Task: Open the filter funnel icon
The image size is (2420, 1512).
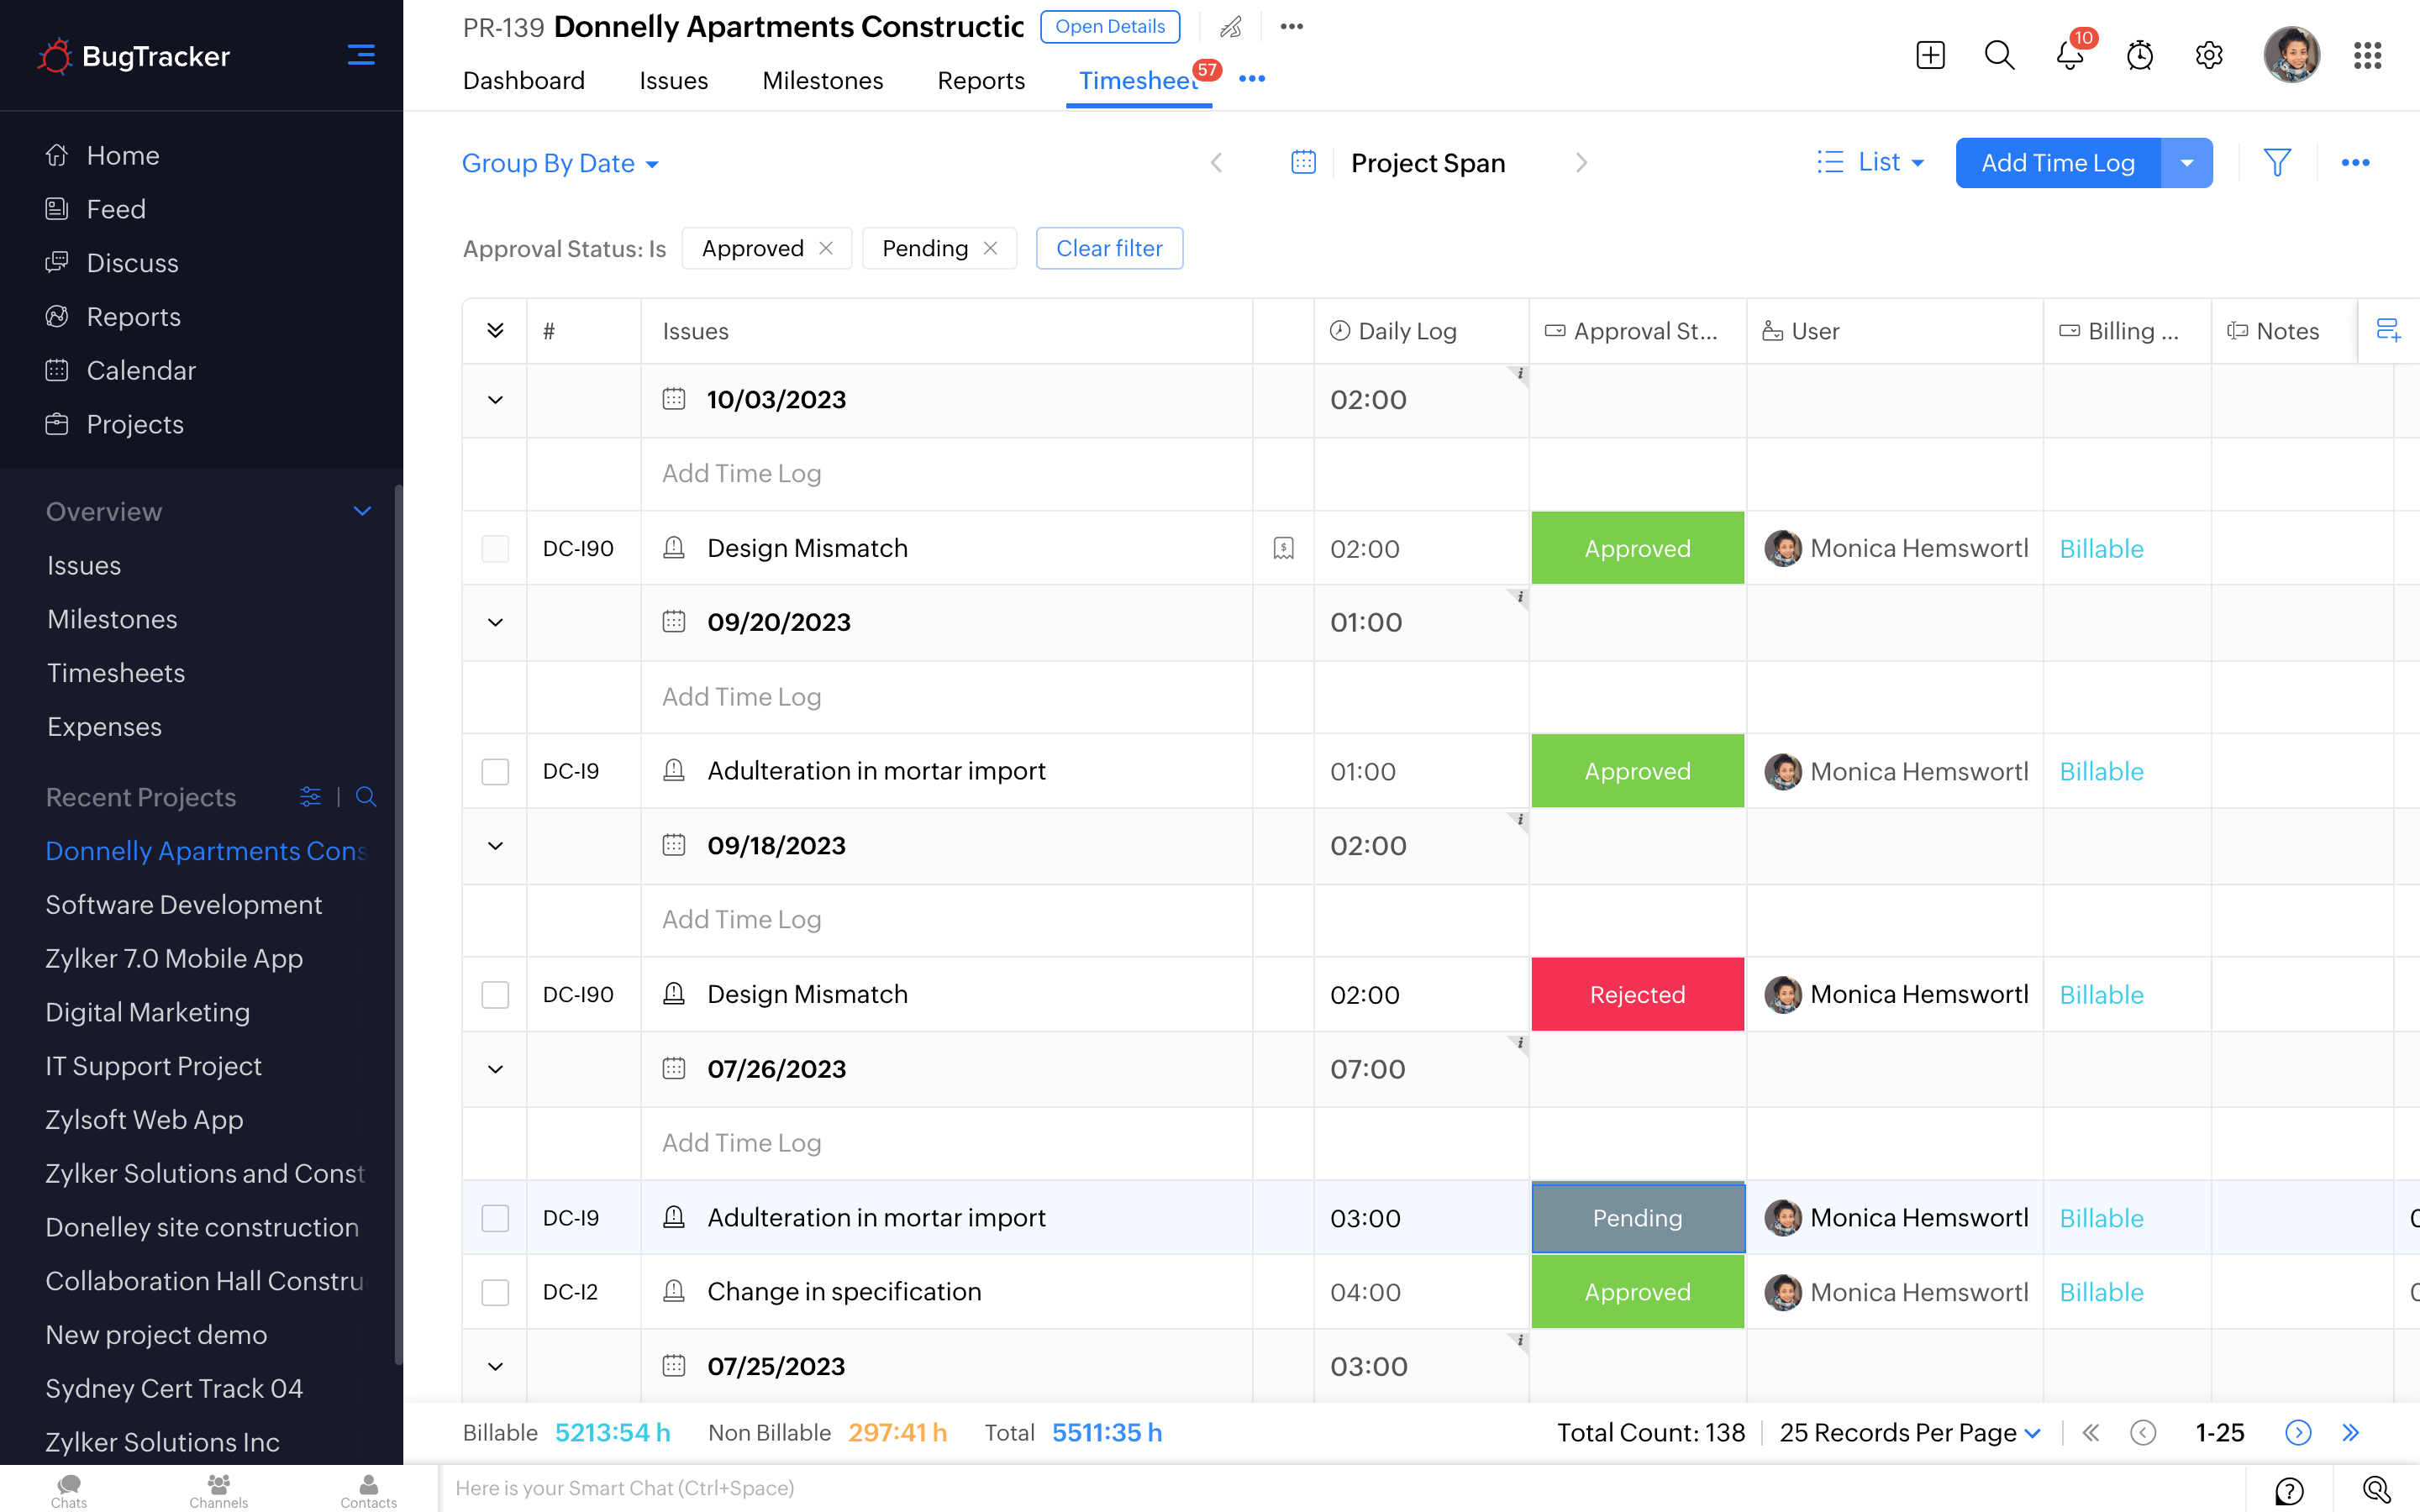Action: 2277,162
